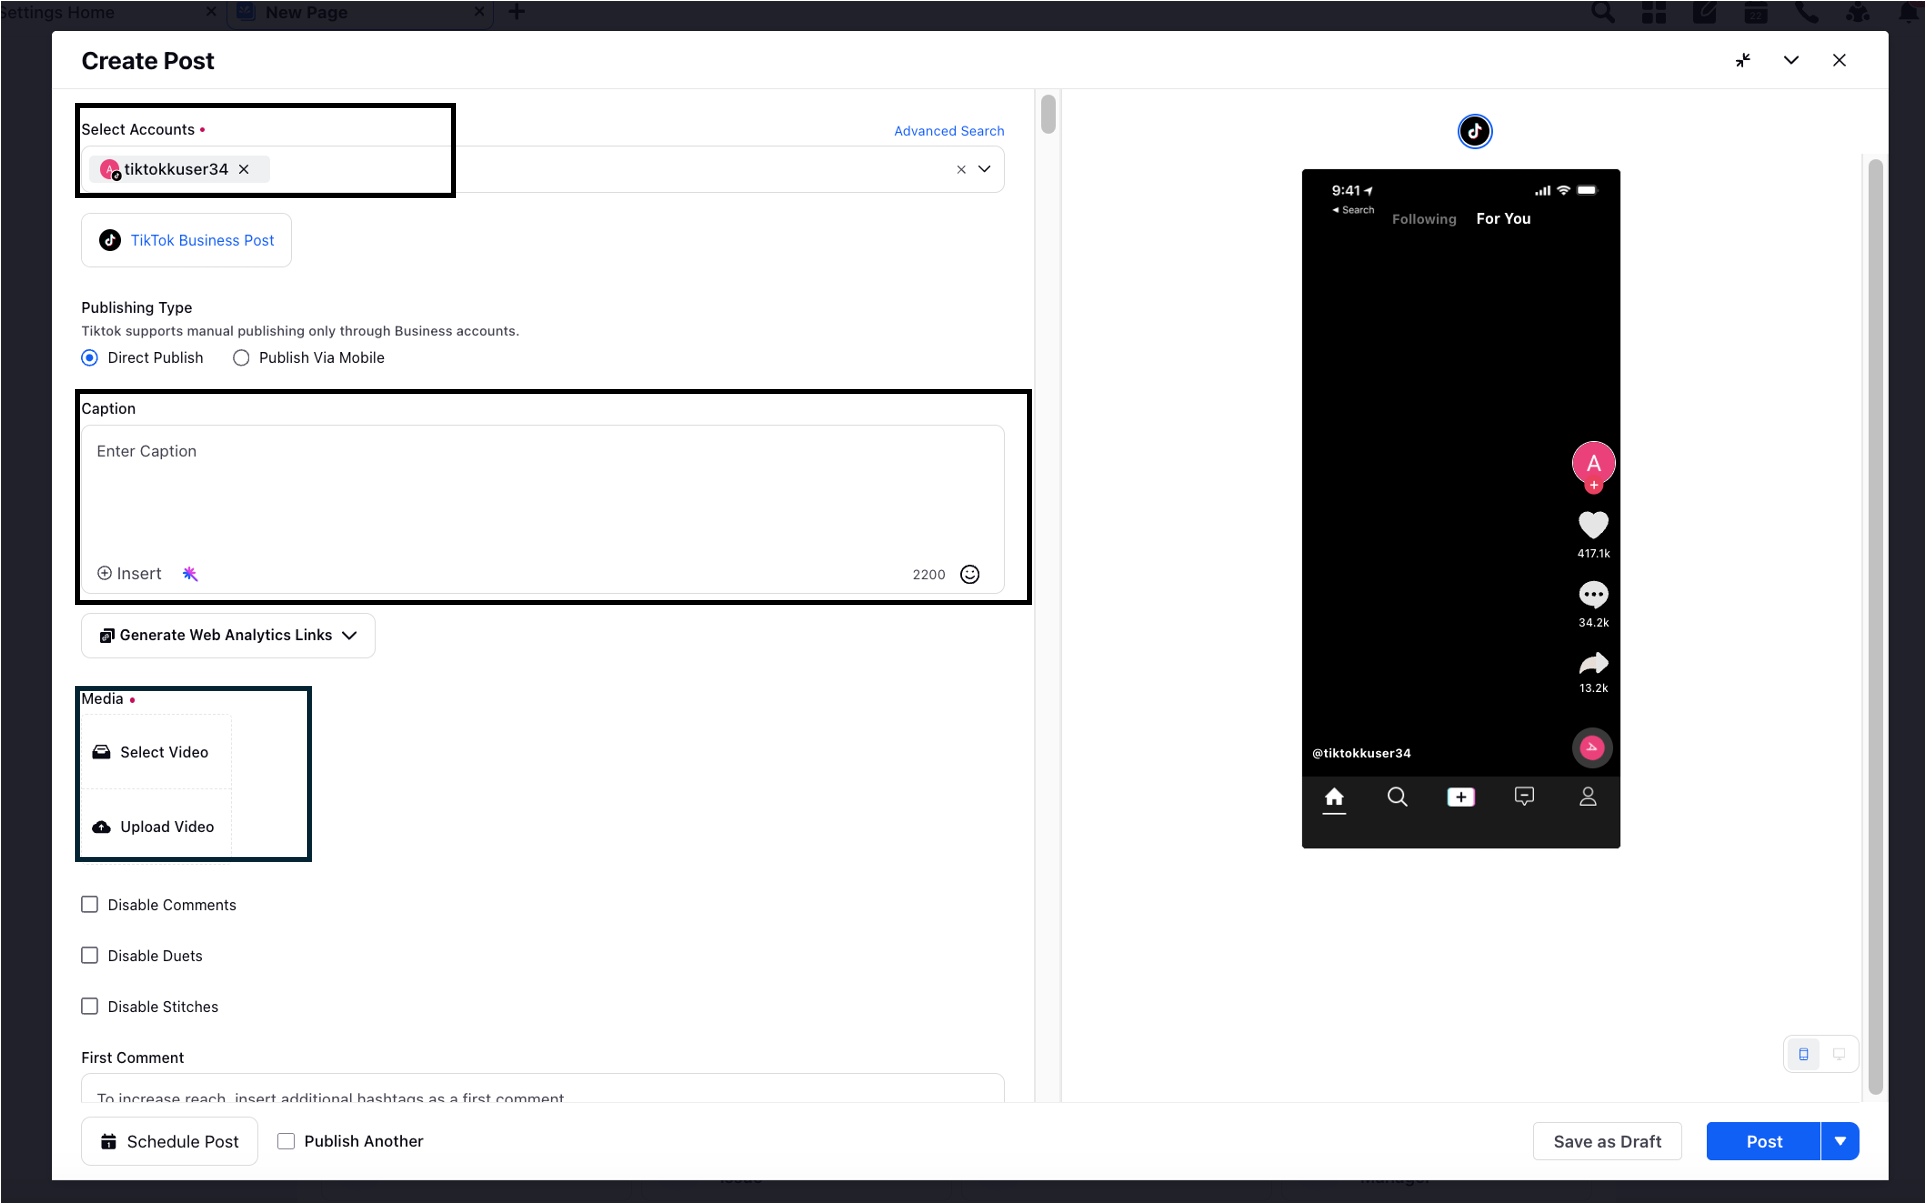Switch to Settings Home browser tab
The height and width of the screenshot is (1204, 1926).
57,12
